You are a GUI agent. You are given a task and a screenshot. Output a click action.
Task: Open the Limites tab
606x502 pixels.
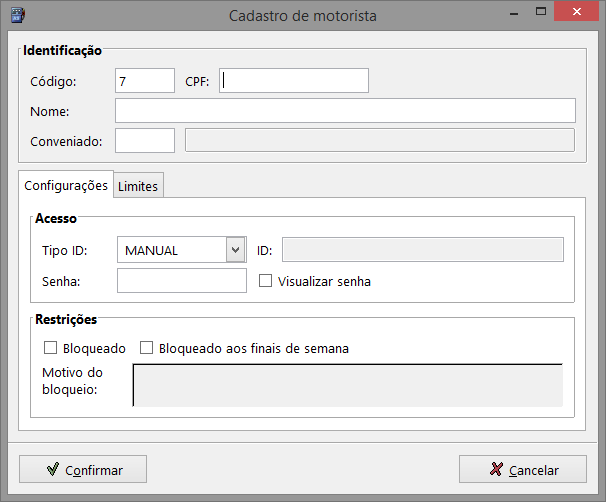click(x=138, y=186)
